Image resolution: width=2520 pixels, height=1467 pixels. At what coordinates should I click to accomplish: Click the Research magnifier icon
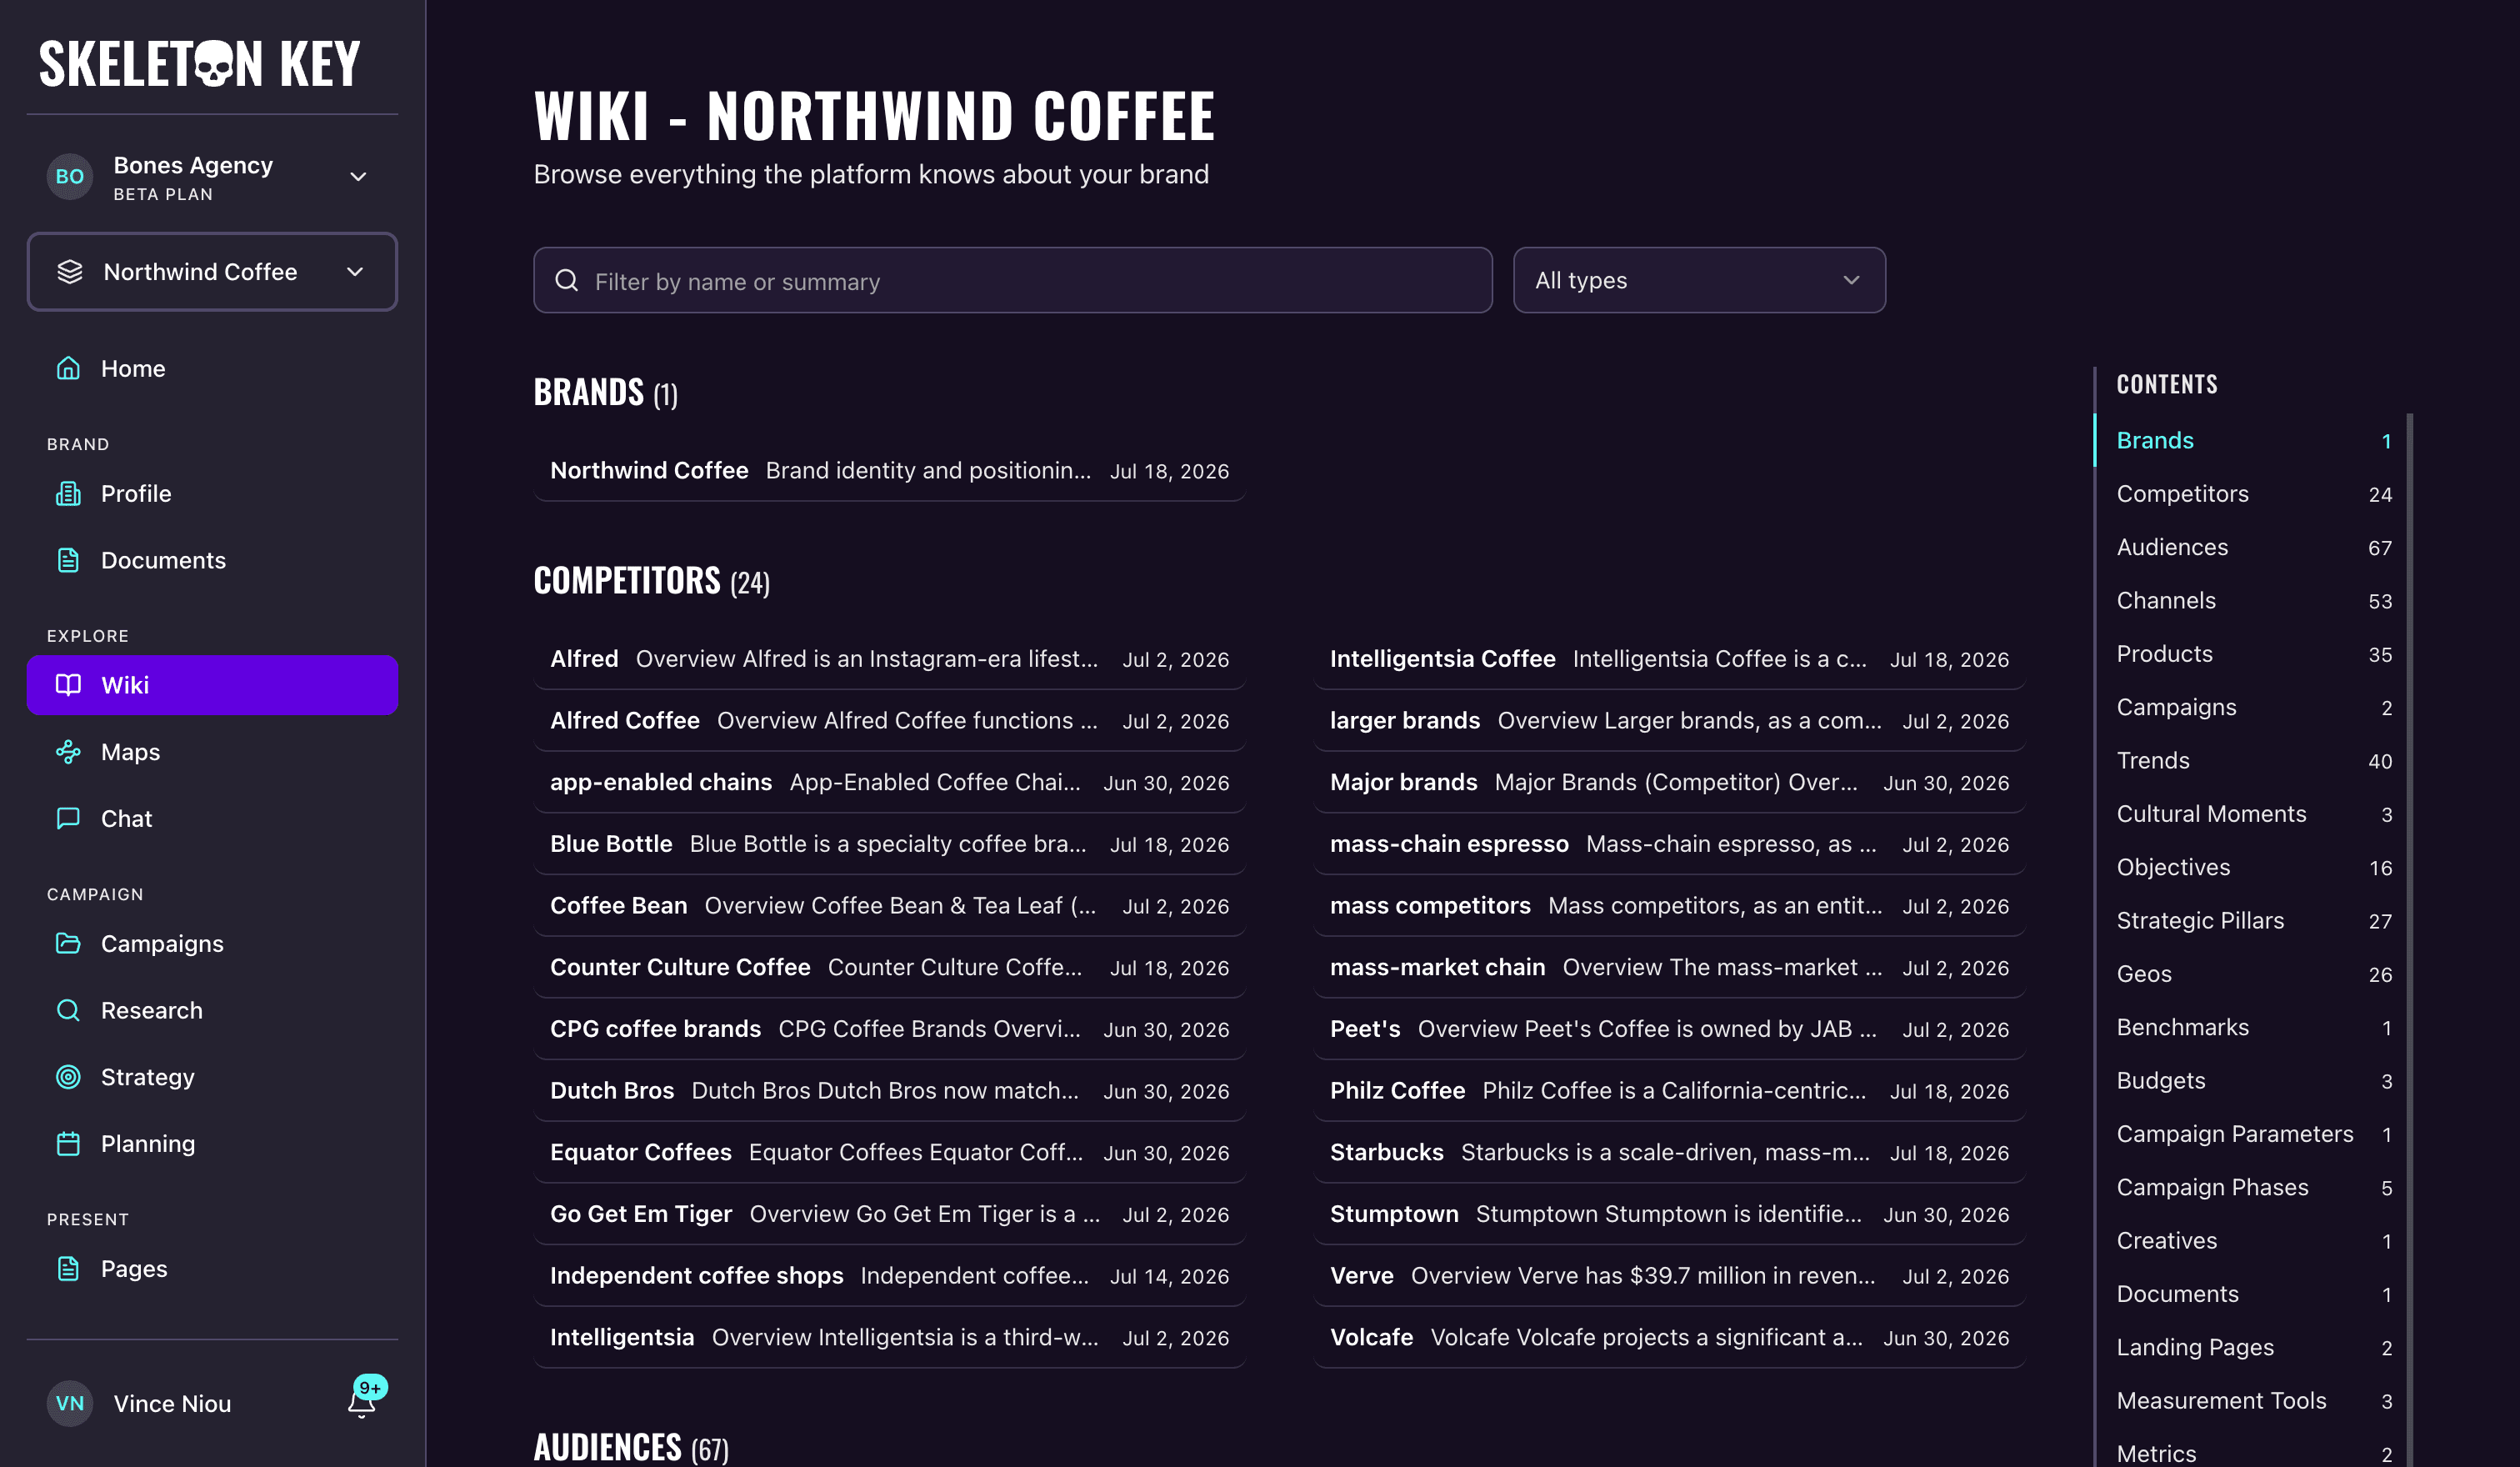point(68,1010)
